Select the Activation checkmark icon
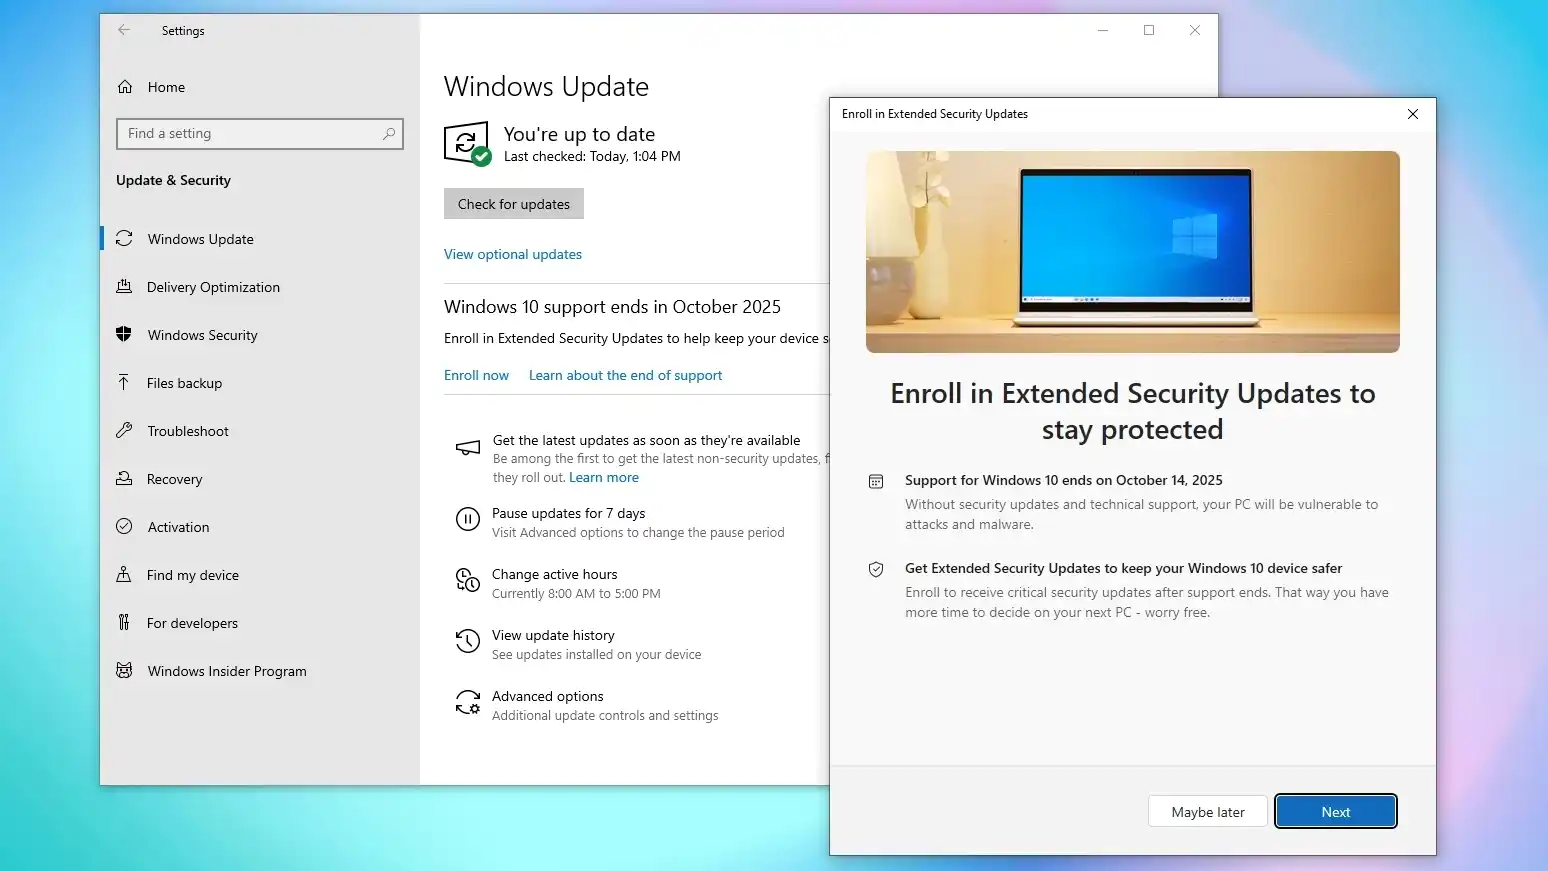The width and height of the screenshot is (1548, 871). click(124, 527)
